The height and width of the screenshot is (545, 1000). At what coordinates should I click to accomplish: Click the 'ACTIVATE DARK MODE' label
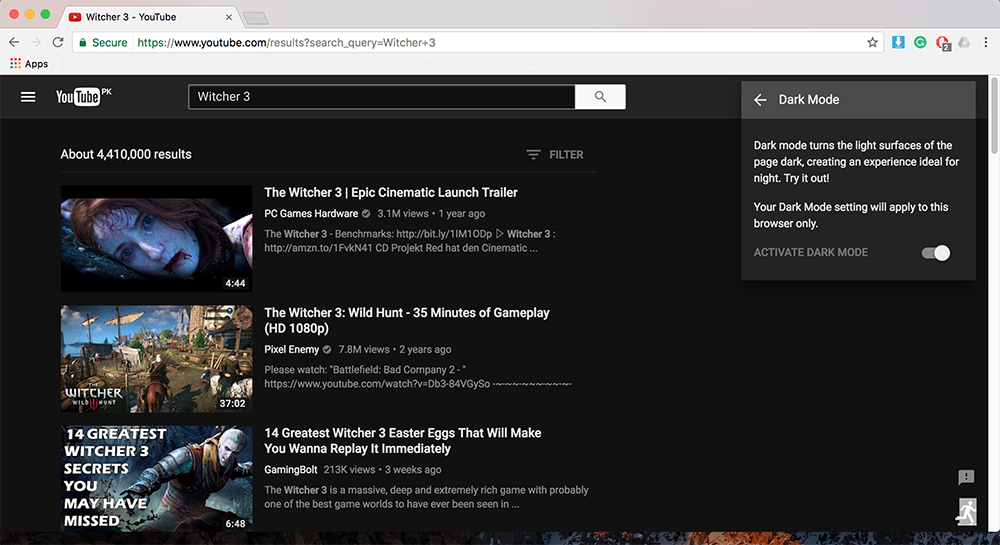(x=811, y=252)
